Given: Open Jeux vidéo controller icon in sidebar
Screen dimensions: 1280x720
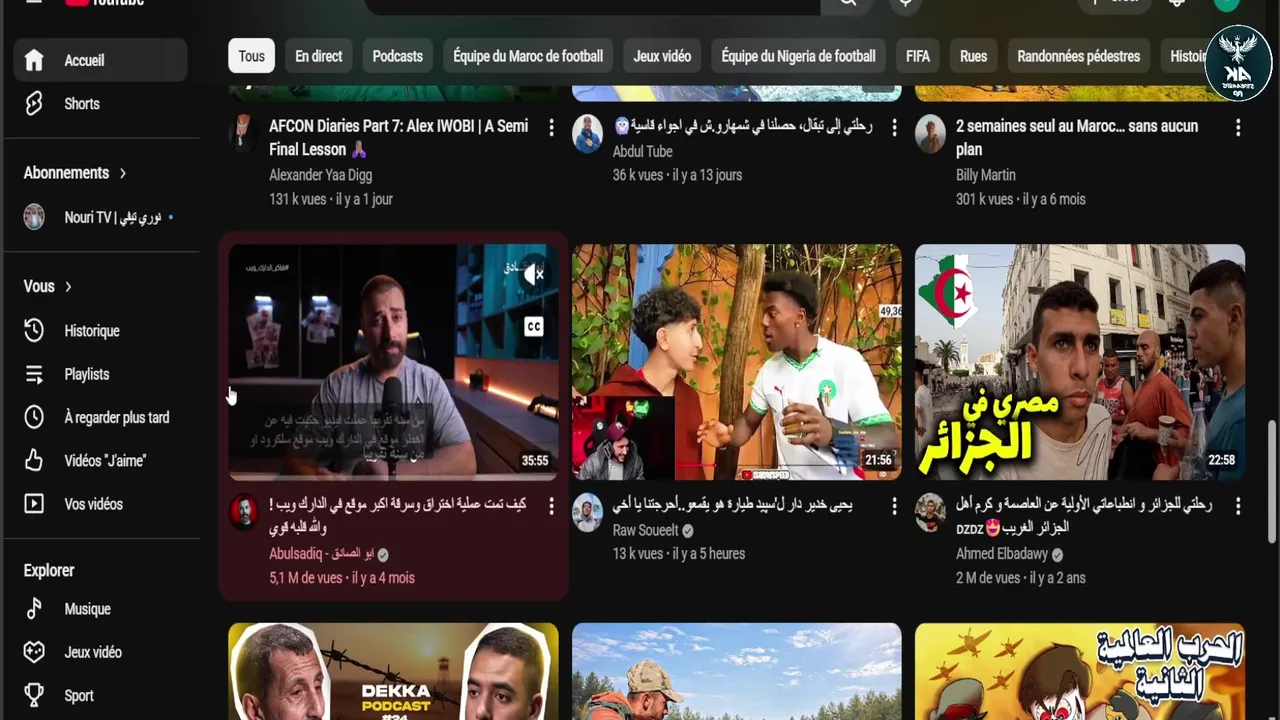Looking at the screenshot, I should 34,652.
